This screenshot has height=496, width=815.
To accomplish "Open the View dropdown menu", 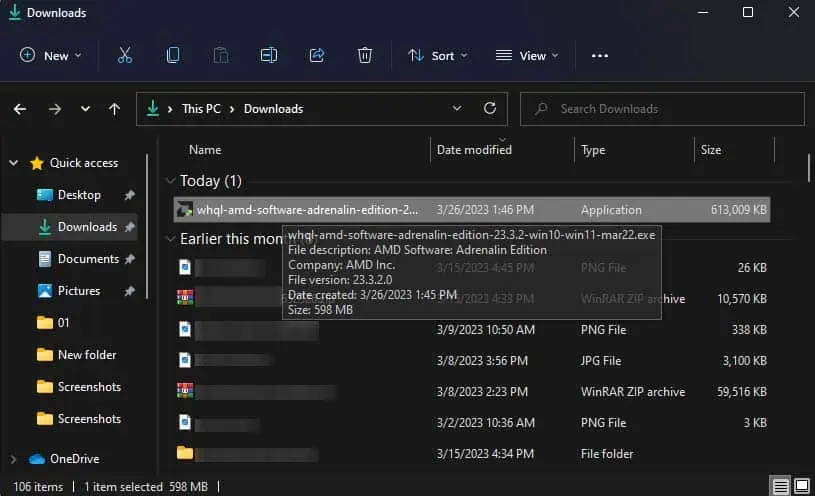I will [527, 55].
